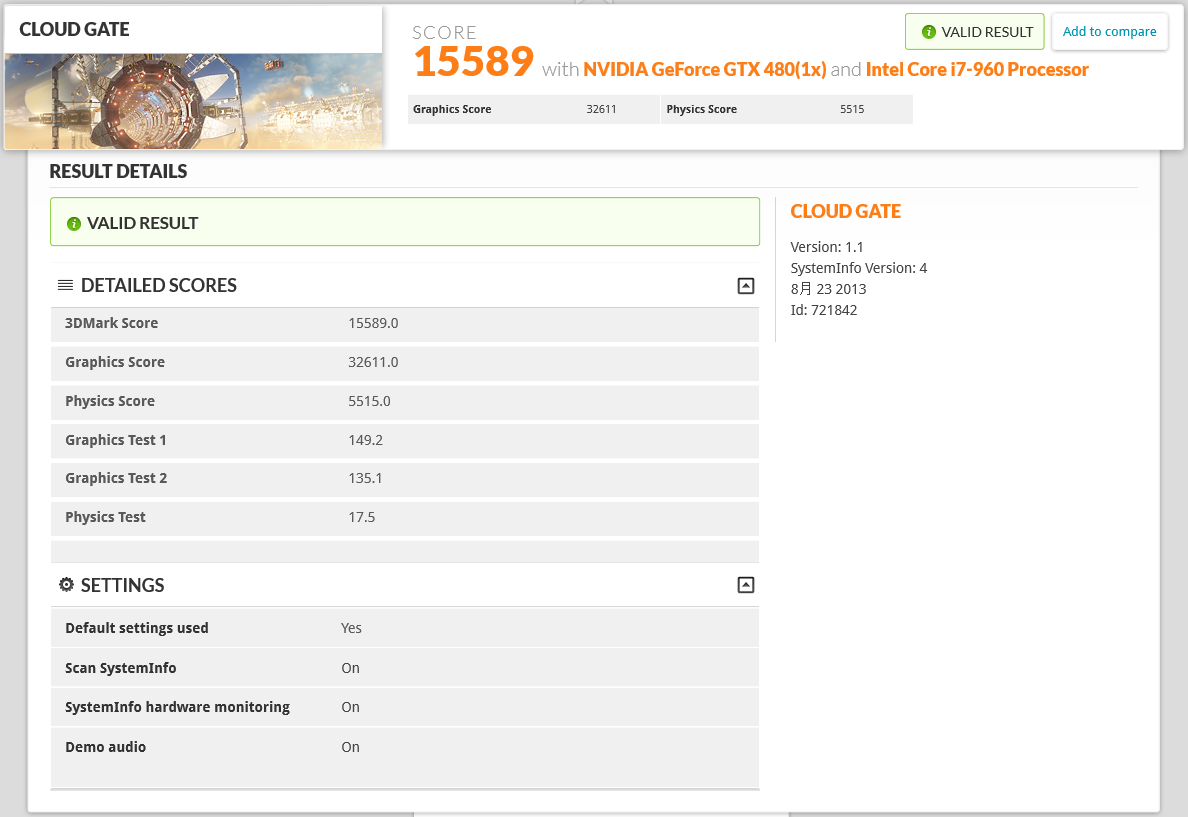This screenshot has height=817, width=1188.
Task: Click the CLOUD GATE title above the thumbnail
Action: click(x=74, y=30)
